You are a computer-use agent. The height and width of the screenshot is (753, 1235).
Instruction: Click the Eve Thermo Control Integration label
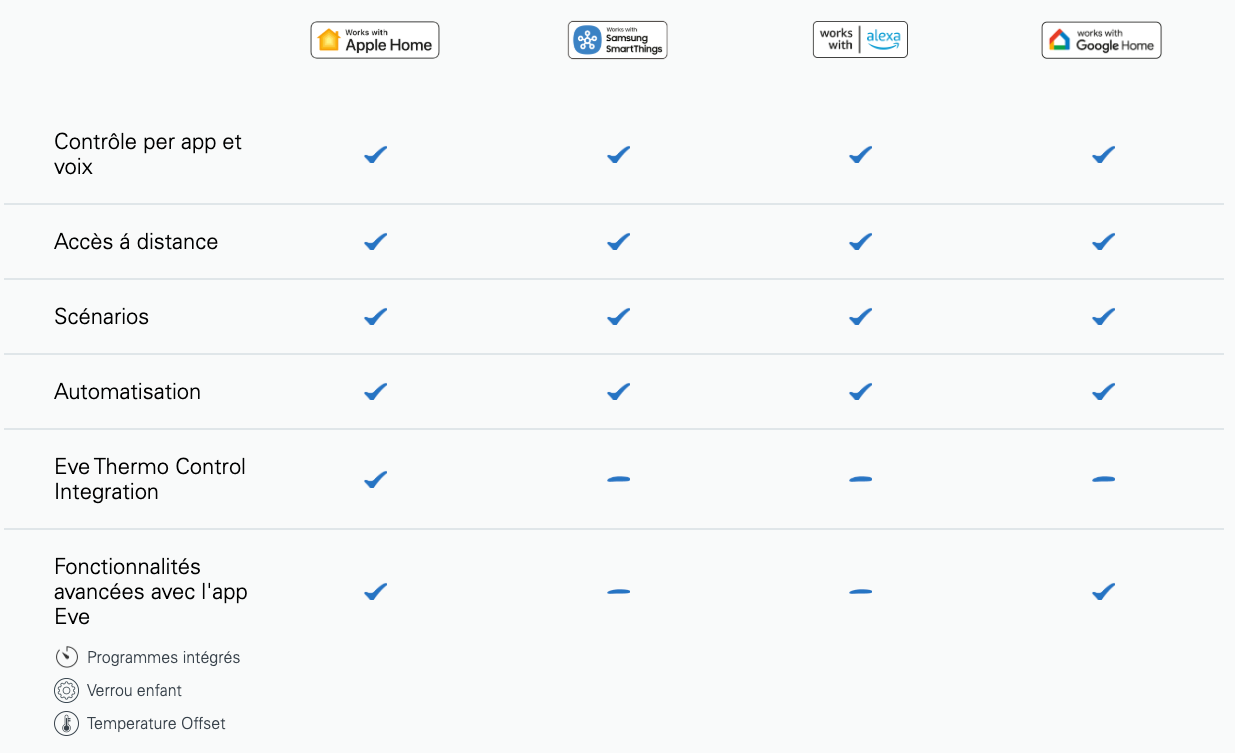[x=150, y=479]
